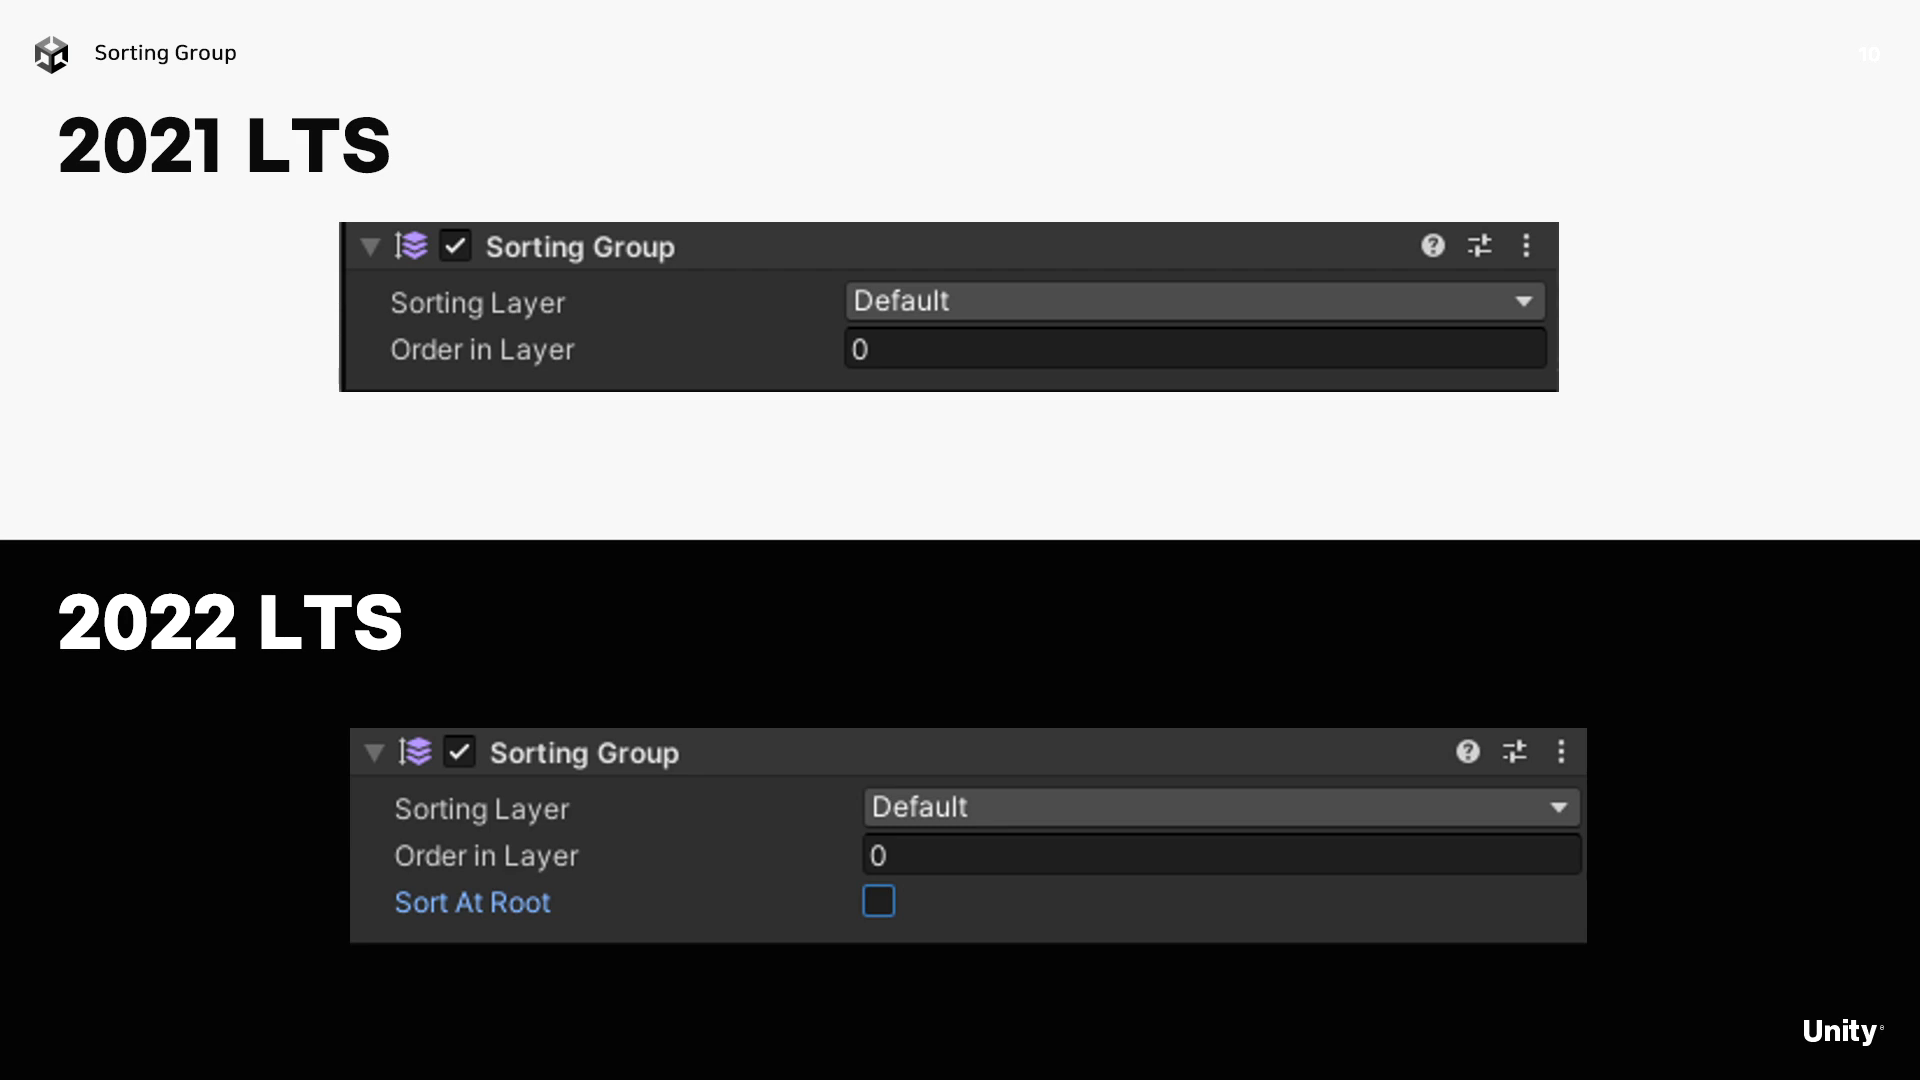The height and width of the screenshot is (1080, 1920).
Task: Enable the Sort At Root checkbox
Action: click(x=878, y=901)
